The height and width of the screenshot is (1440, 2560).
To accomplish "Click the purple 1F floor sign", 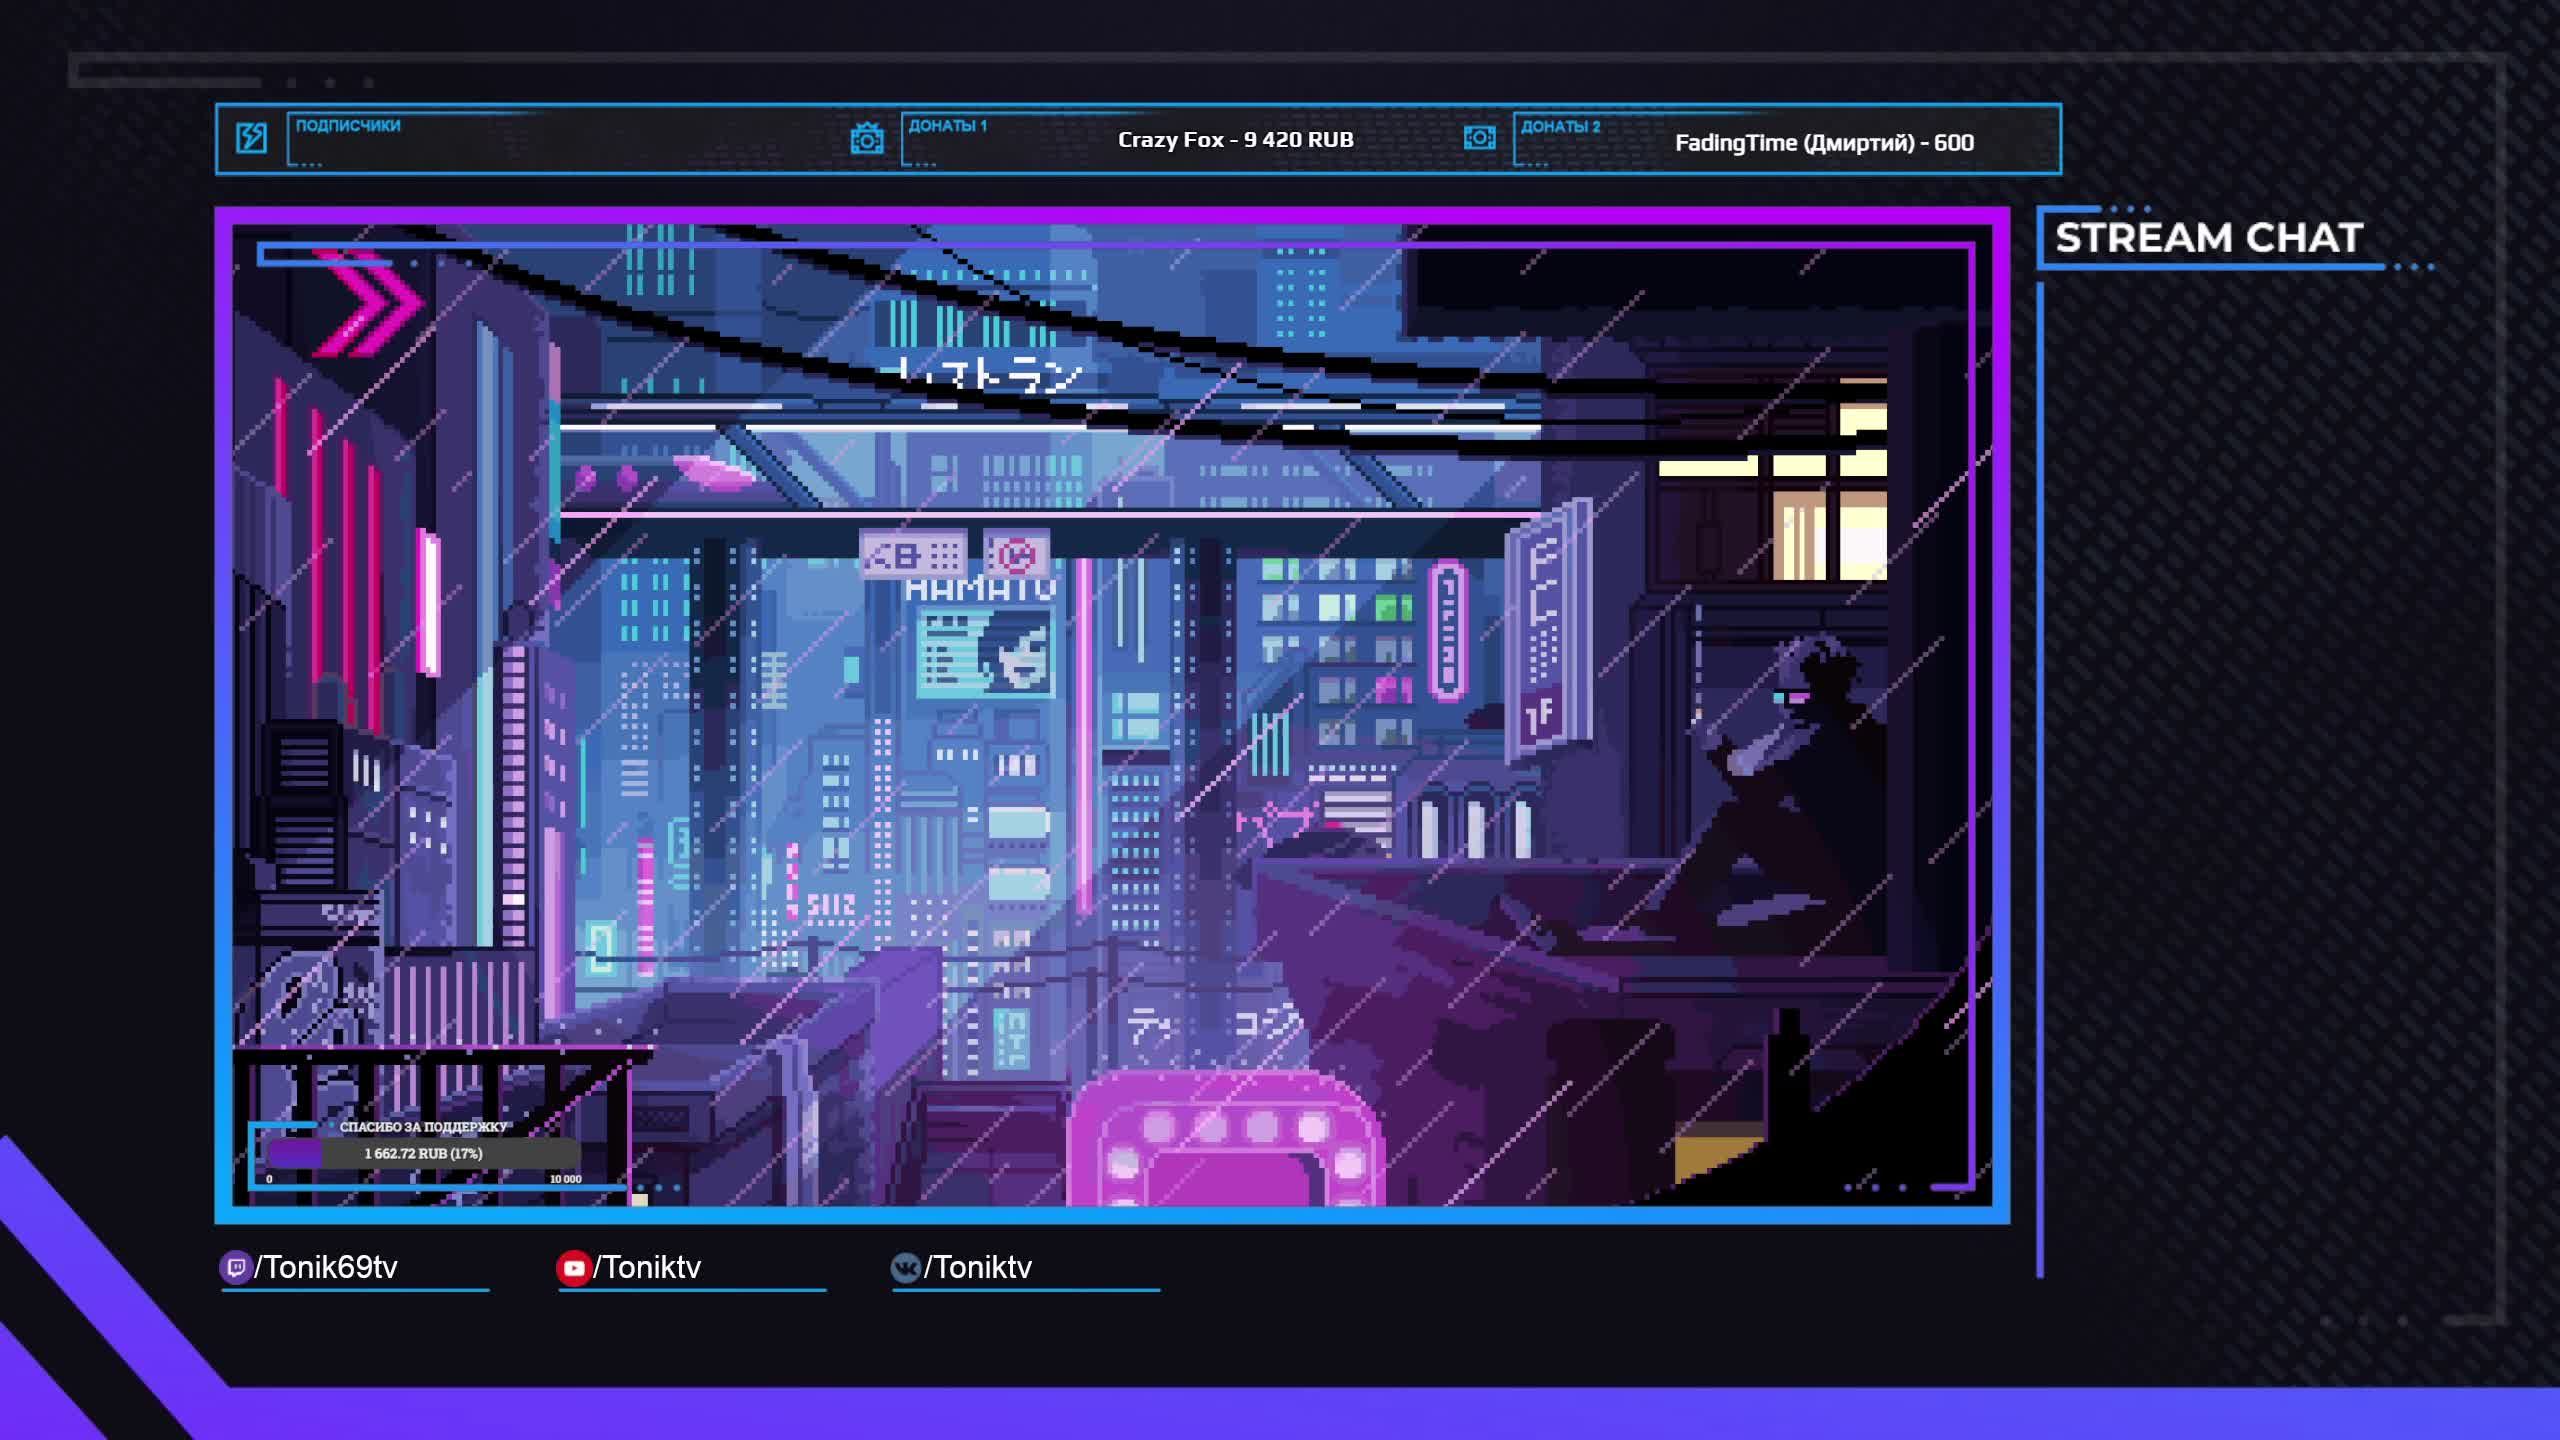I will click(1541, 715).
